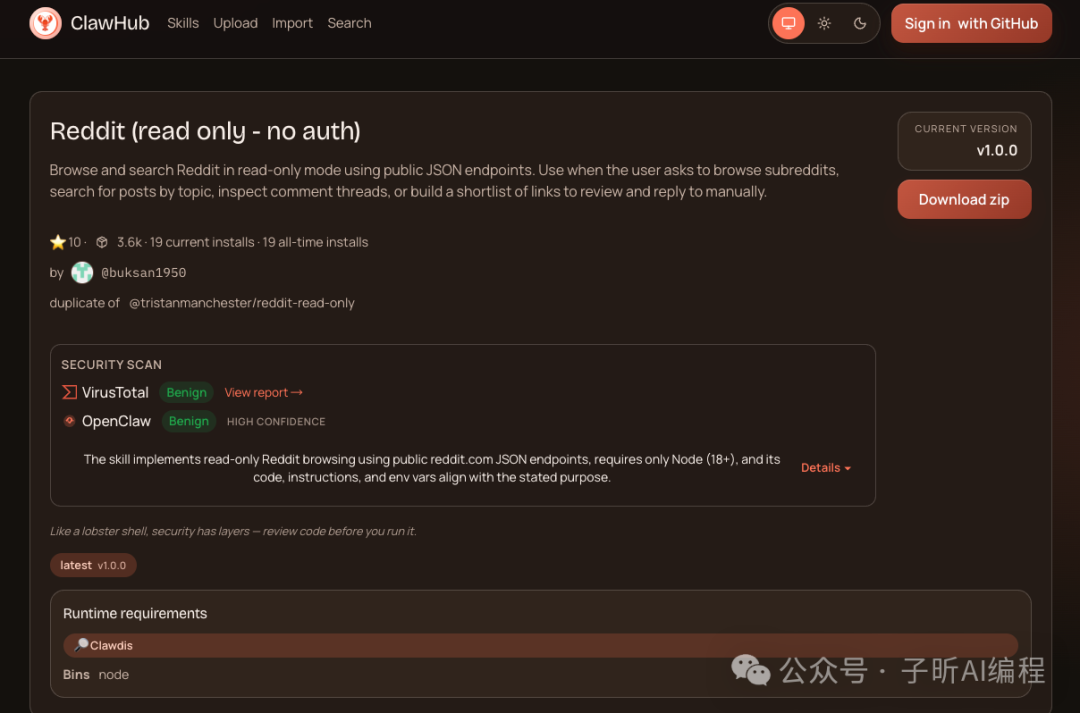This screenshot has height=713, width=1080.
Task: Open the Skills nav menu item
Action: coord(183,23)
